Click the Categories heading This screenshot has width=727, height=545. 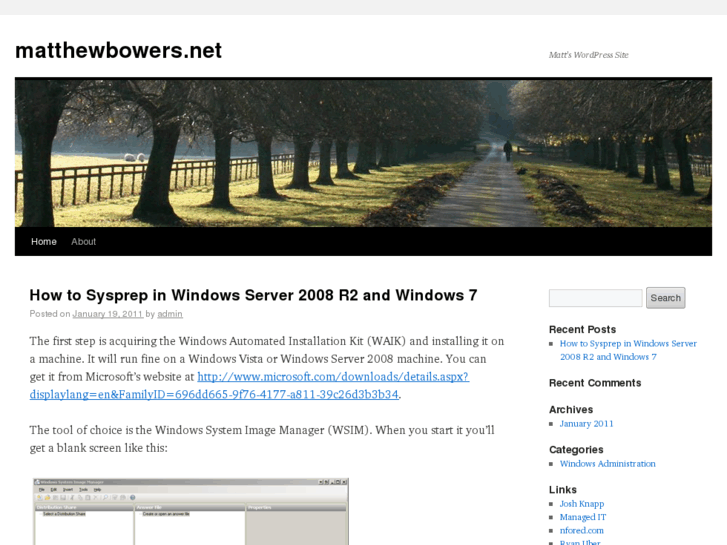576,449
